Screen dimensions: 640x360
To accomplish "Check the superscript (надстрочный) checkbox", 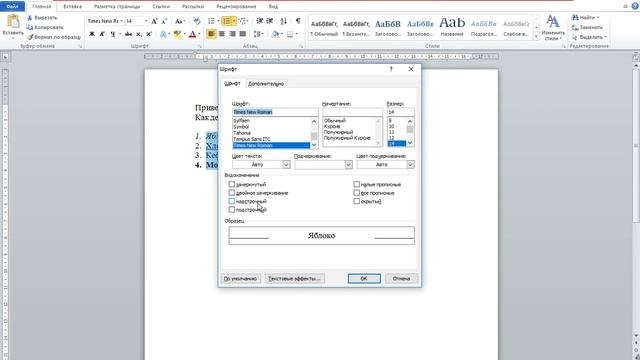I will click(232, 201).
